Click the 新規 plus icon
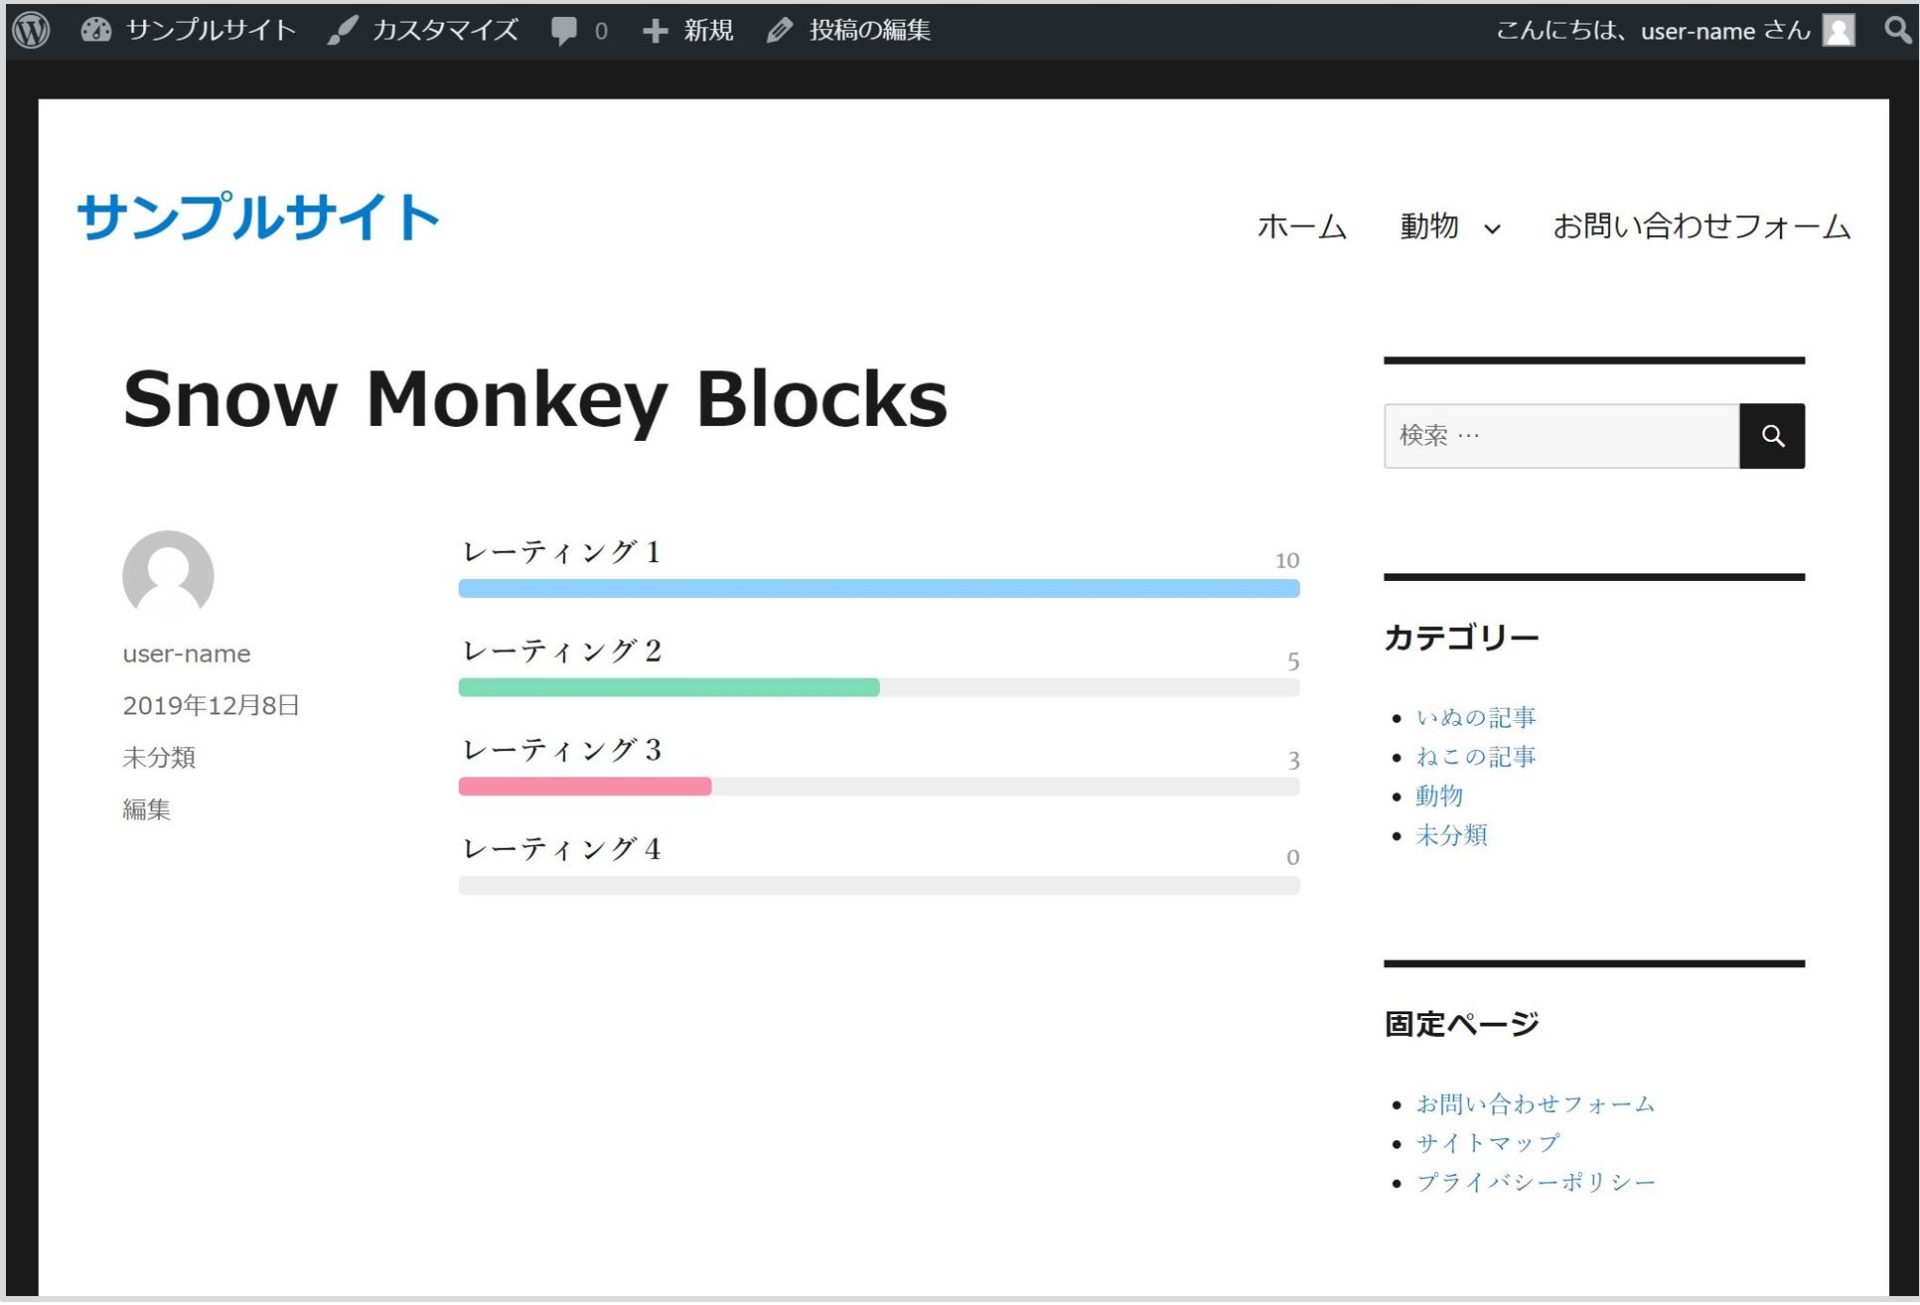Screen dimensions: 1920x1305 (x=655, y=30)
